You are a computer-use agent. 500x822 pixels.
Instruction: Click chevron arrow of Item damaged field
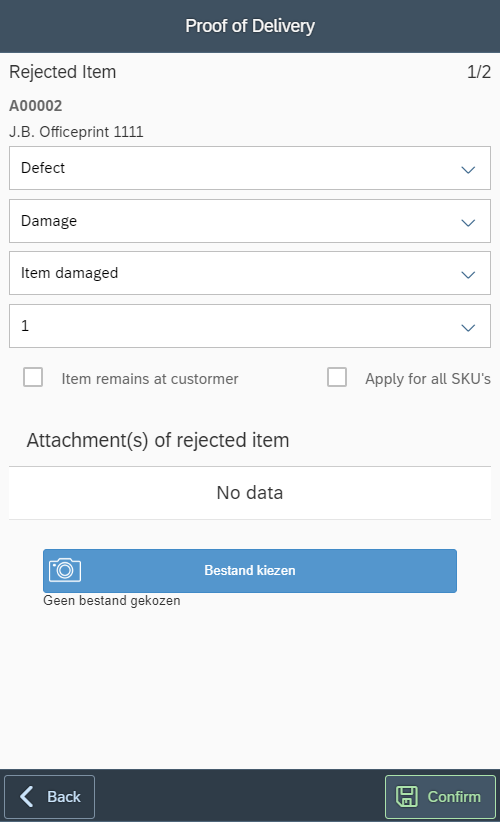(468, 274)
